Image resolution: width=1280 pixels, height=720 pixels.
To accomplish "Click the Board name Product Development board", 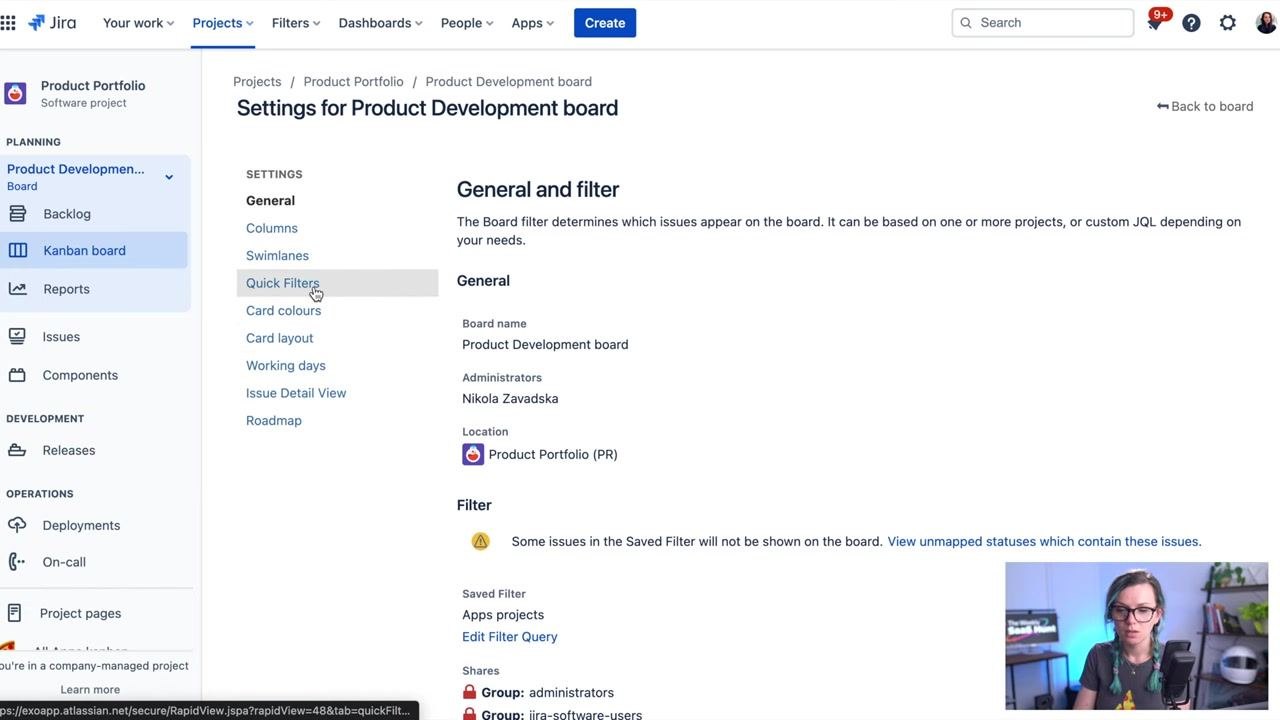I will click(x=545, y=344).
